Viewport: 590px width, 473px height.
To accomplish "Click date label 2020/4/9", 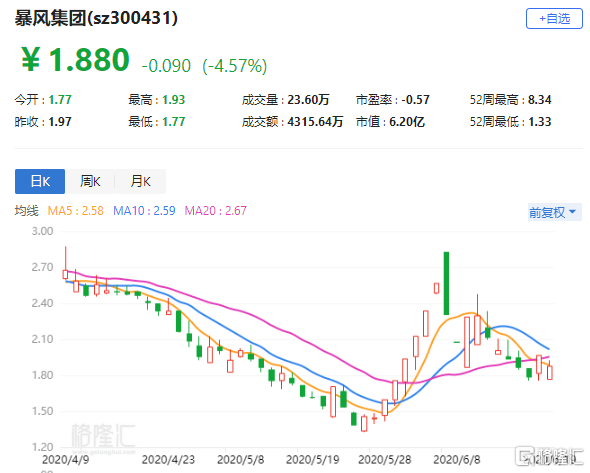I will (x=65, y=459).
